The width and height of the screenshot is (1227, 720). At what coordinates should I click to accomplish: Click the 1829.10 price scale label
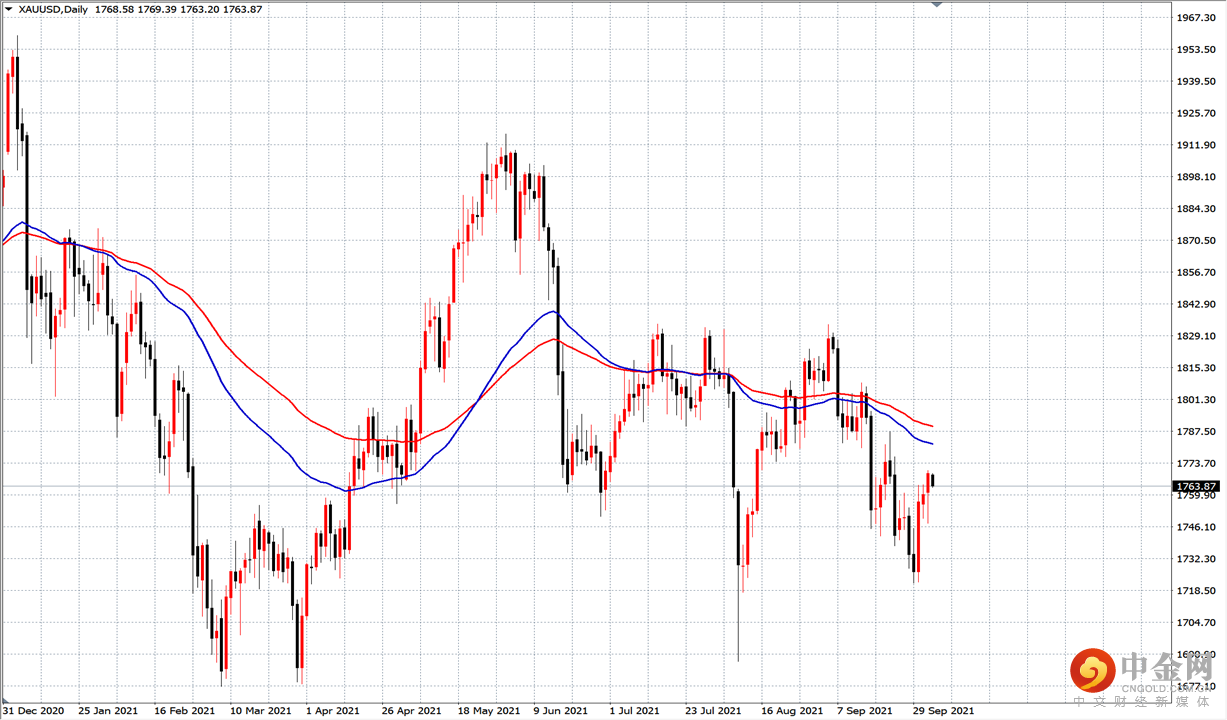[1196, 336]
